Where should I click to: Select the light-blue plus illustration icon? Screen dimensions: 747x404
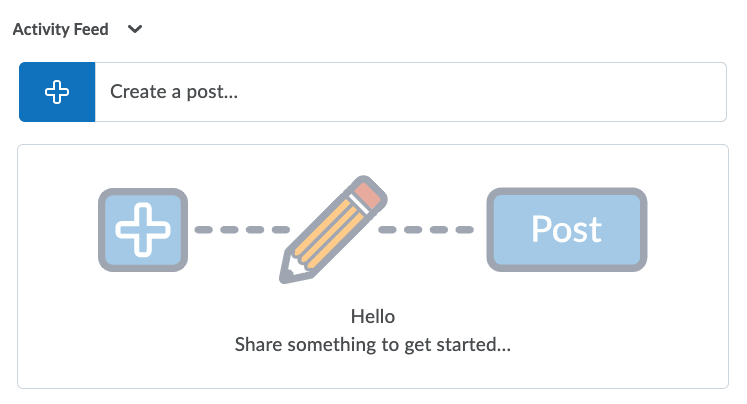point(142,229)
